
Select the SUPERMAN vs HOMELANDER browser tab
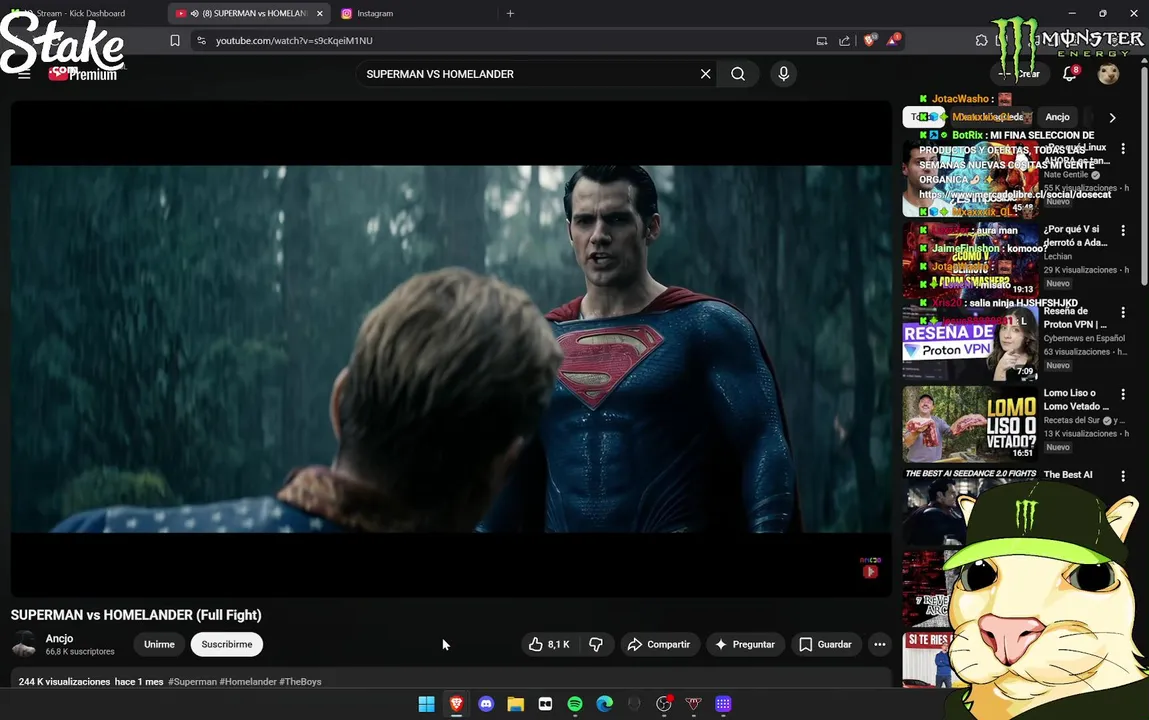tap(249, 13)
